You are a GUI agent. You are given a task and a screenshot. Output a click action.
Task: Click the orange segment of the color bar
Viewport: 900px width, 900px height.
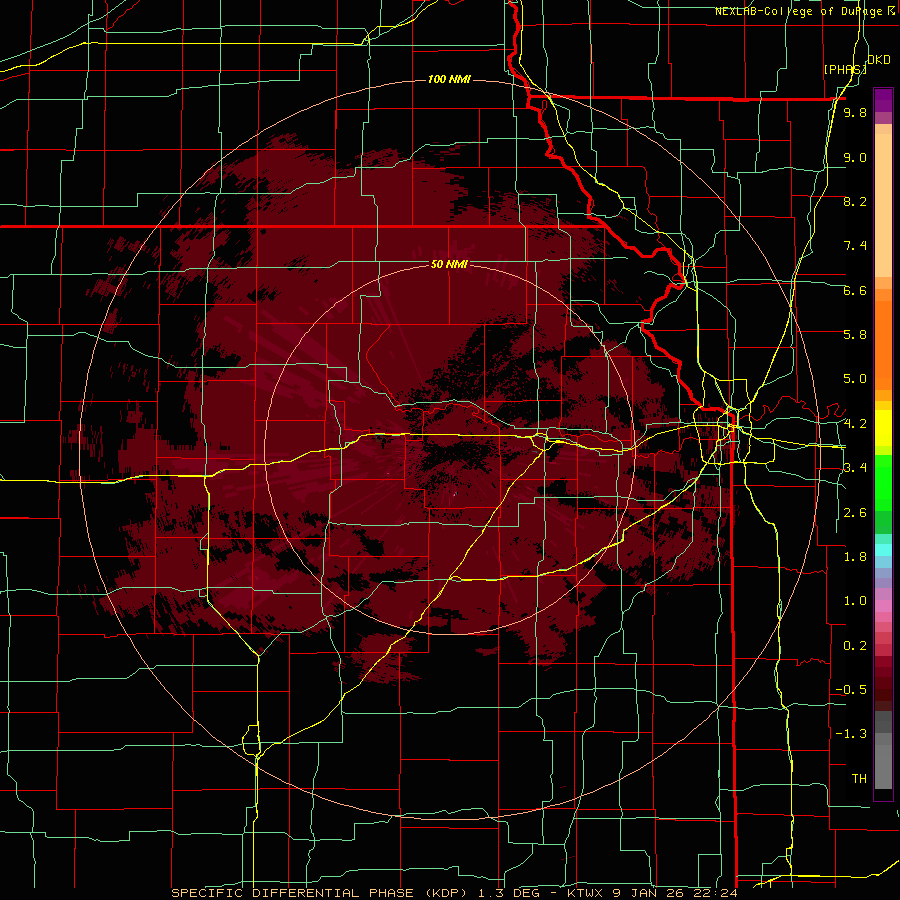(x=883, y=344)
